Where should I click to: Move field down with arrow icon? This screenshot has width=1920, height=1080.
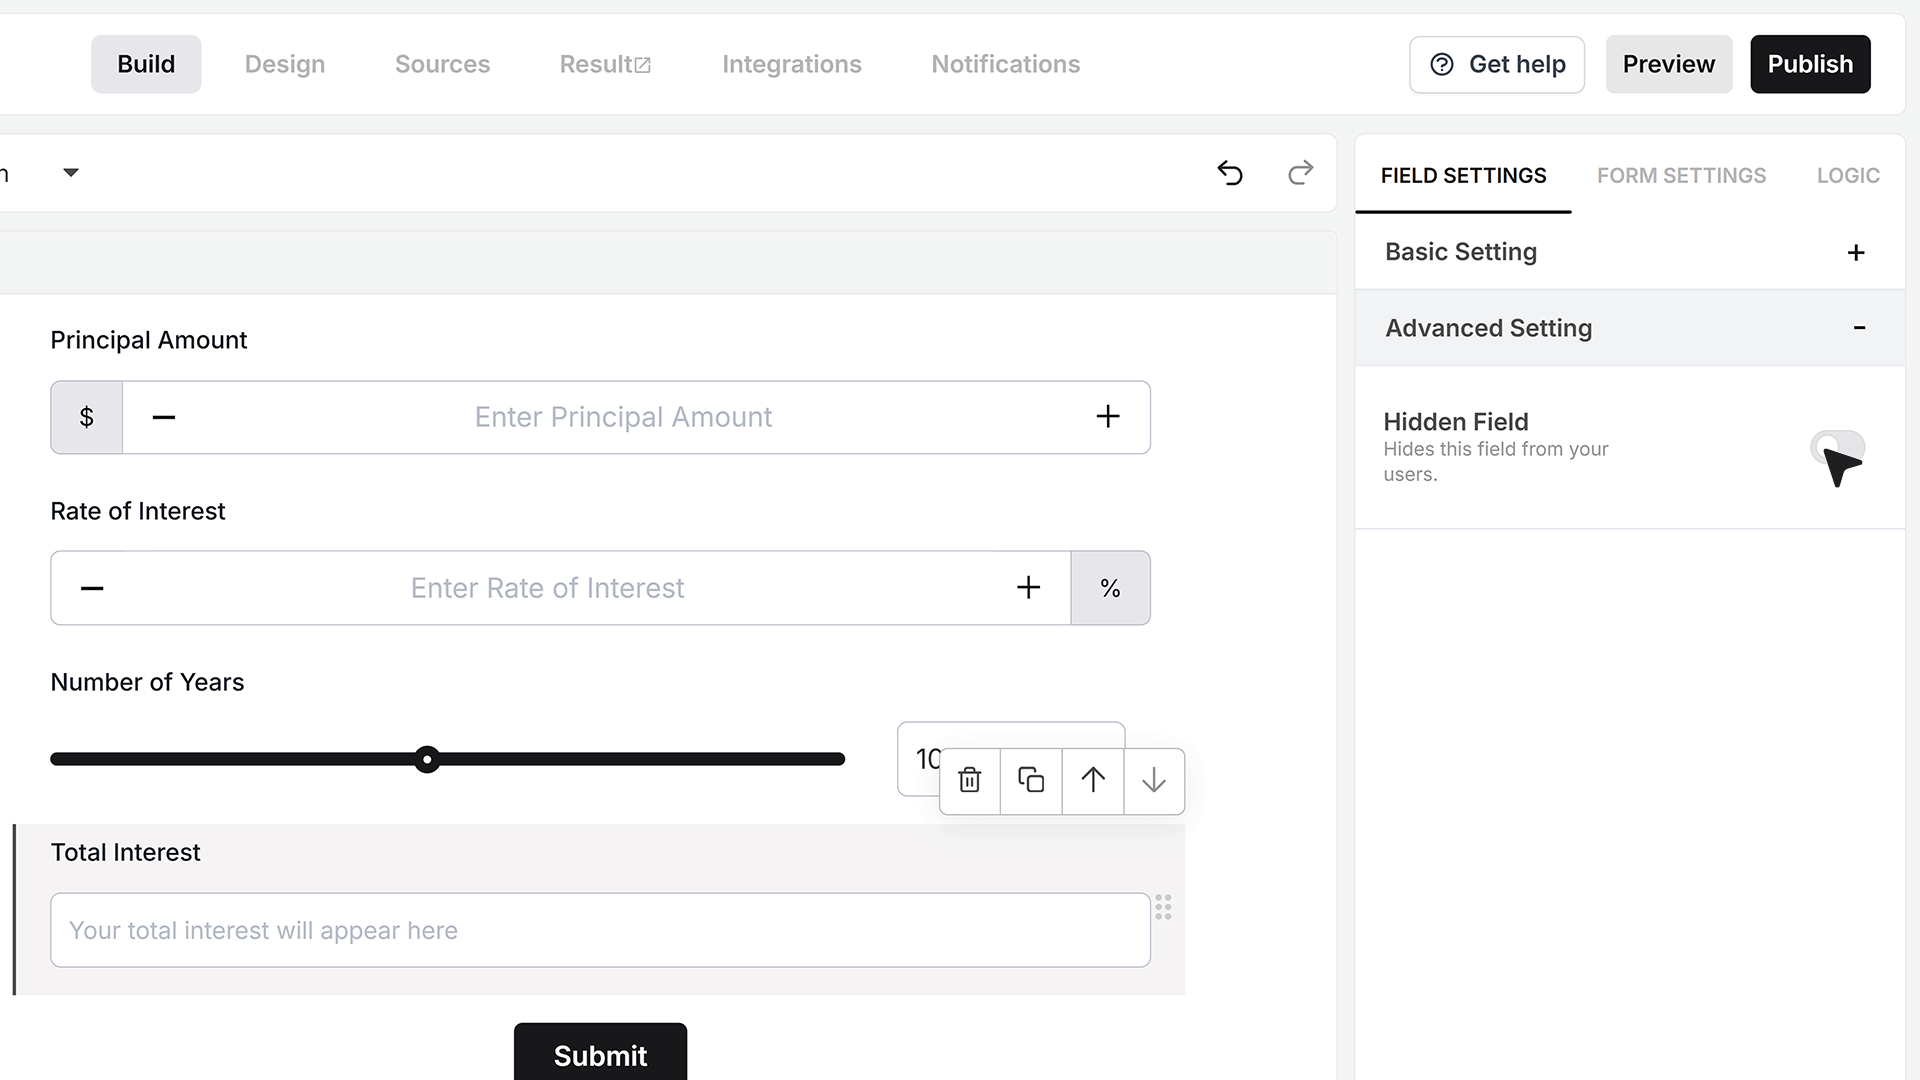click(1154, 780)
